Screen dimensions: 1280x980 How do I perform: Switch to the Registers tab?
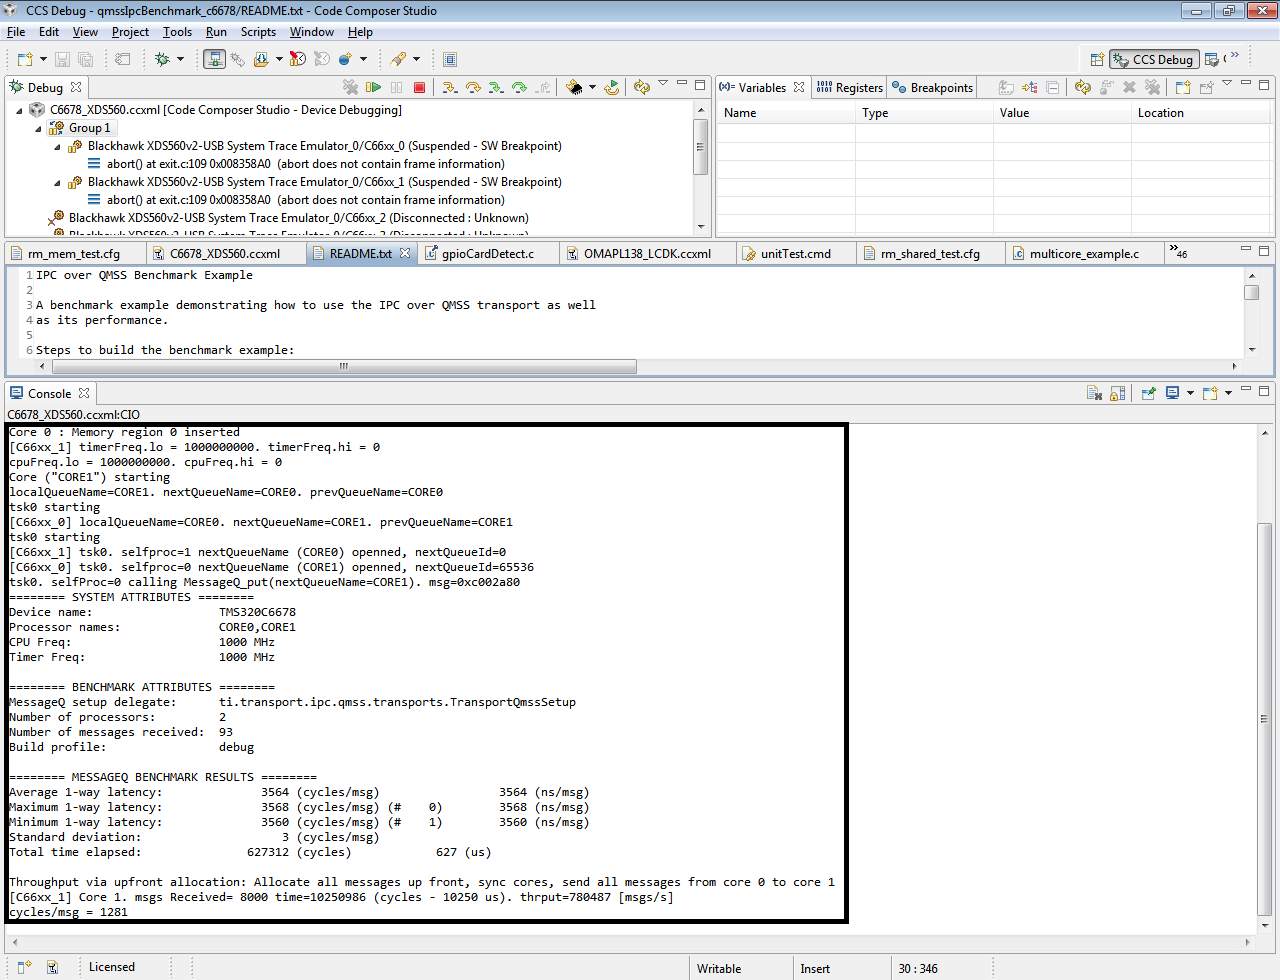coord(850,88)
